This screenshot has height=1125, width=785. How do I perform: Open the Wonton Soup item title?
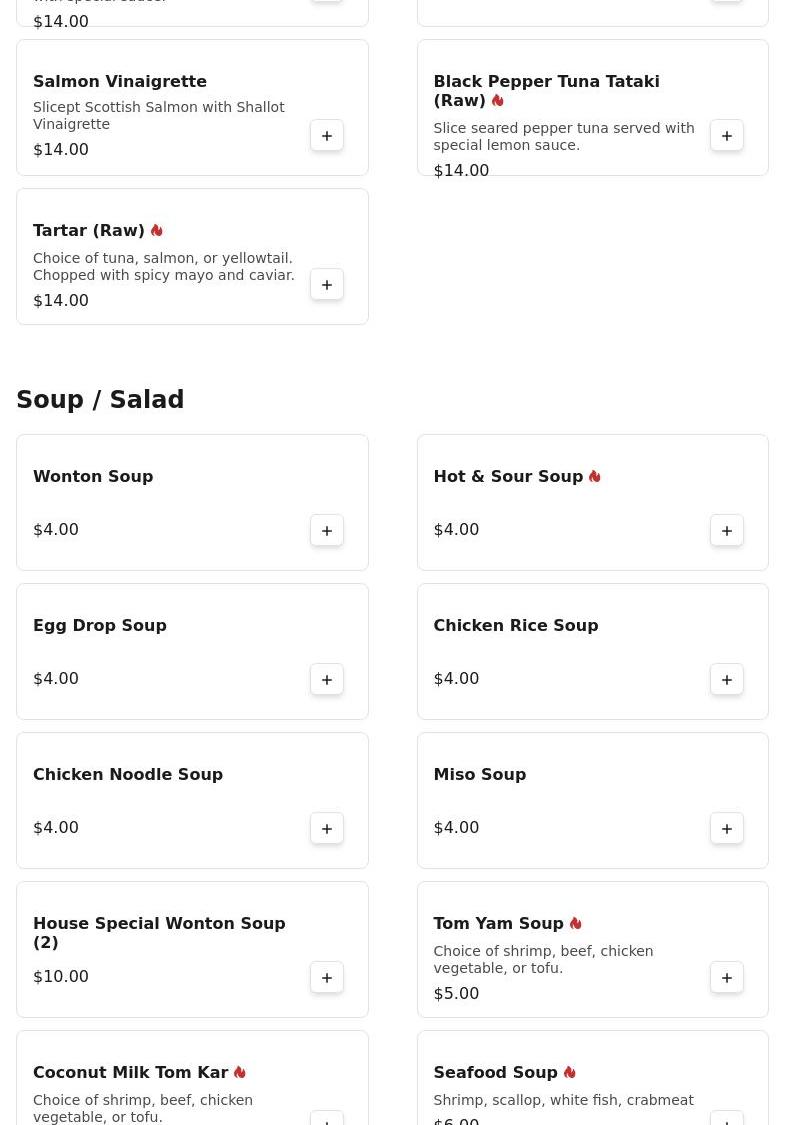coord(93,476)
